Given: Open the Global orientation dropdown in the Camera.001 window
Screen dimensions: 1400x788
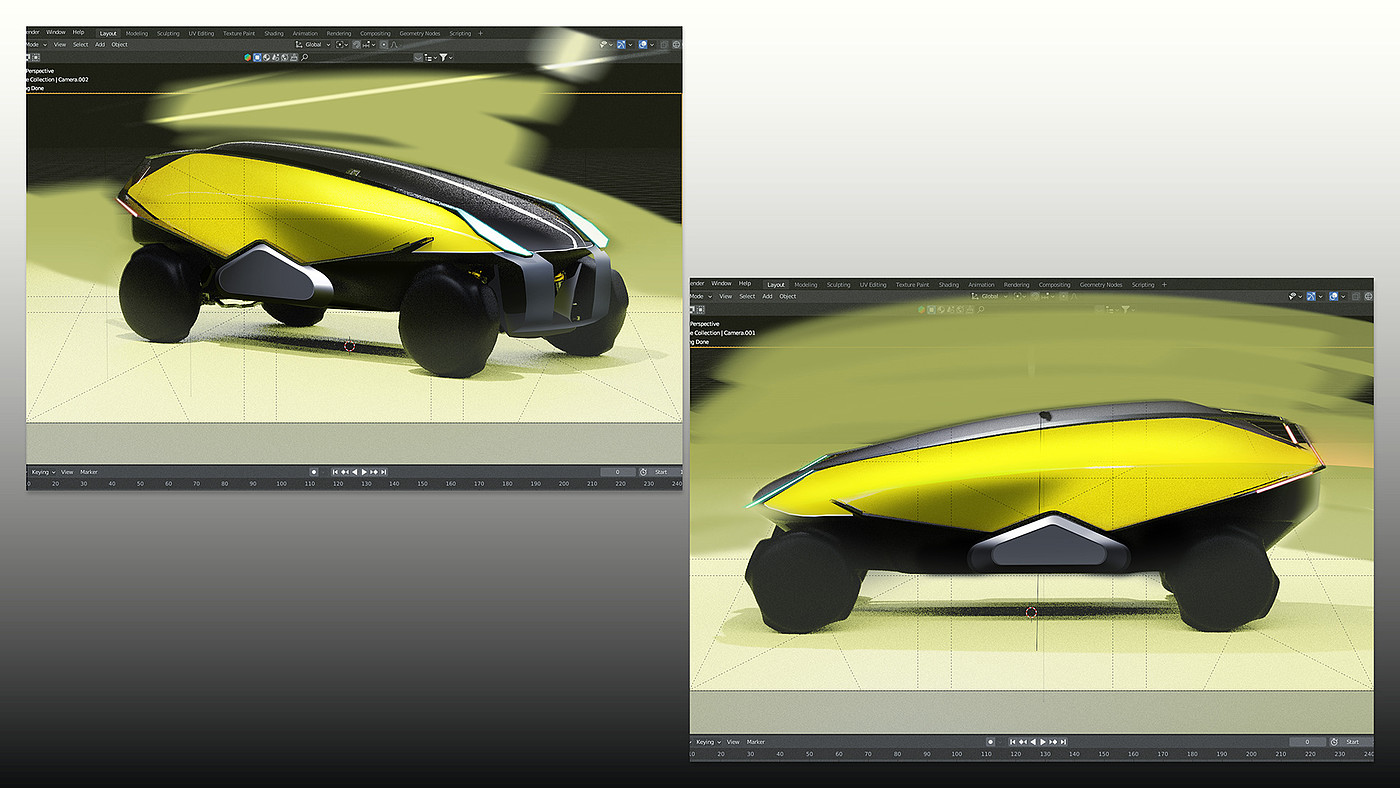Looking at the screenshot, I should 992,296.
